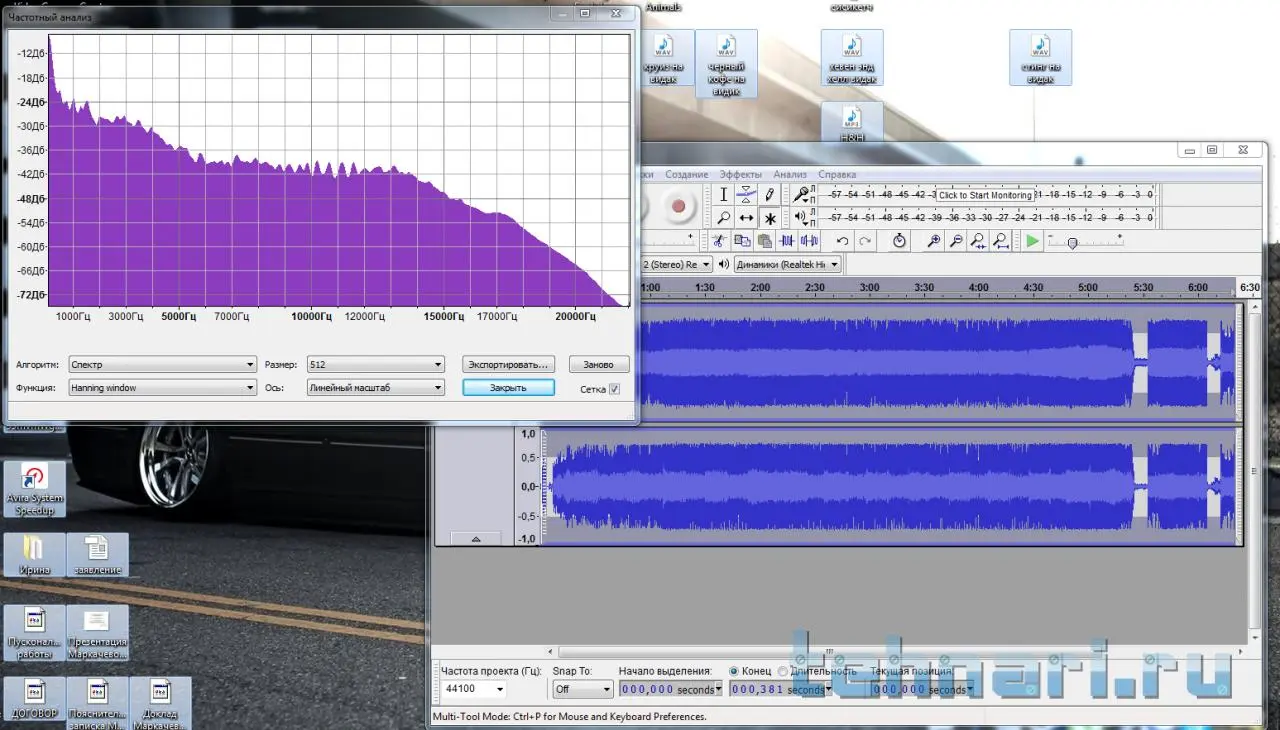The image size is (1280, 730).
Task: Adjust the playback speed slider
Action: click(x=1072, y=242)
